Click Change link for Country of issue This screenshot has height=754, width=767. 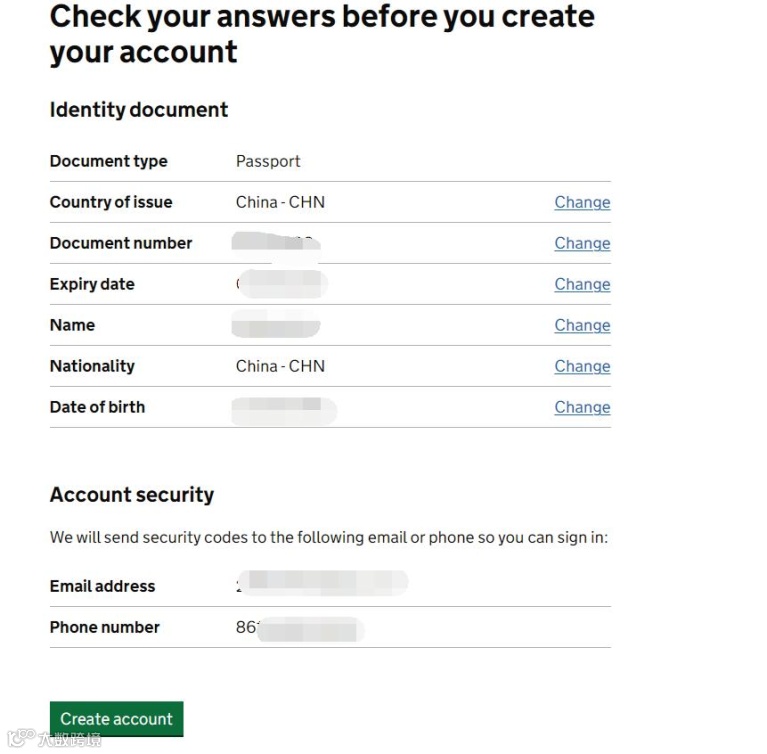[582, 202]
